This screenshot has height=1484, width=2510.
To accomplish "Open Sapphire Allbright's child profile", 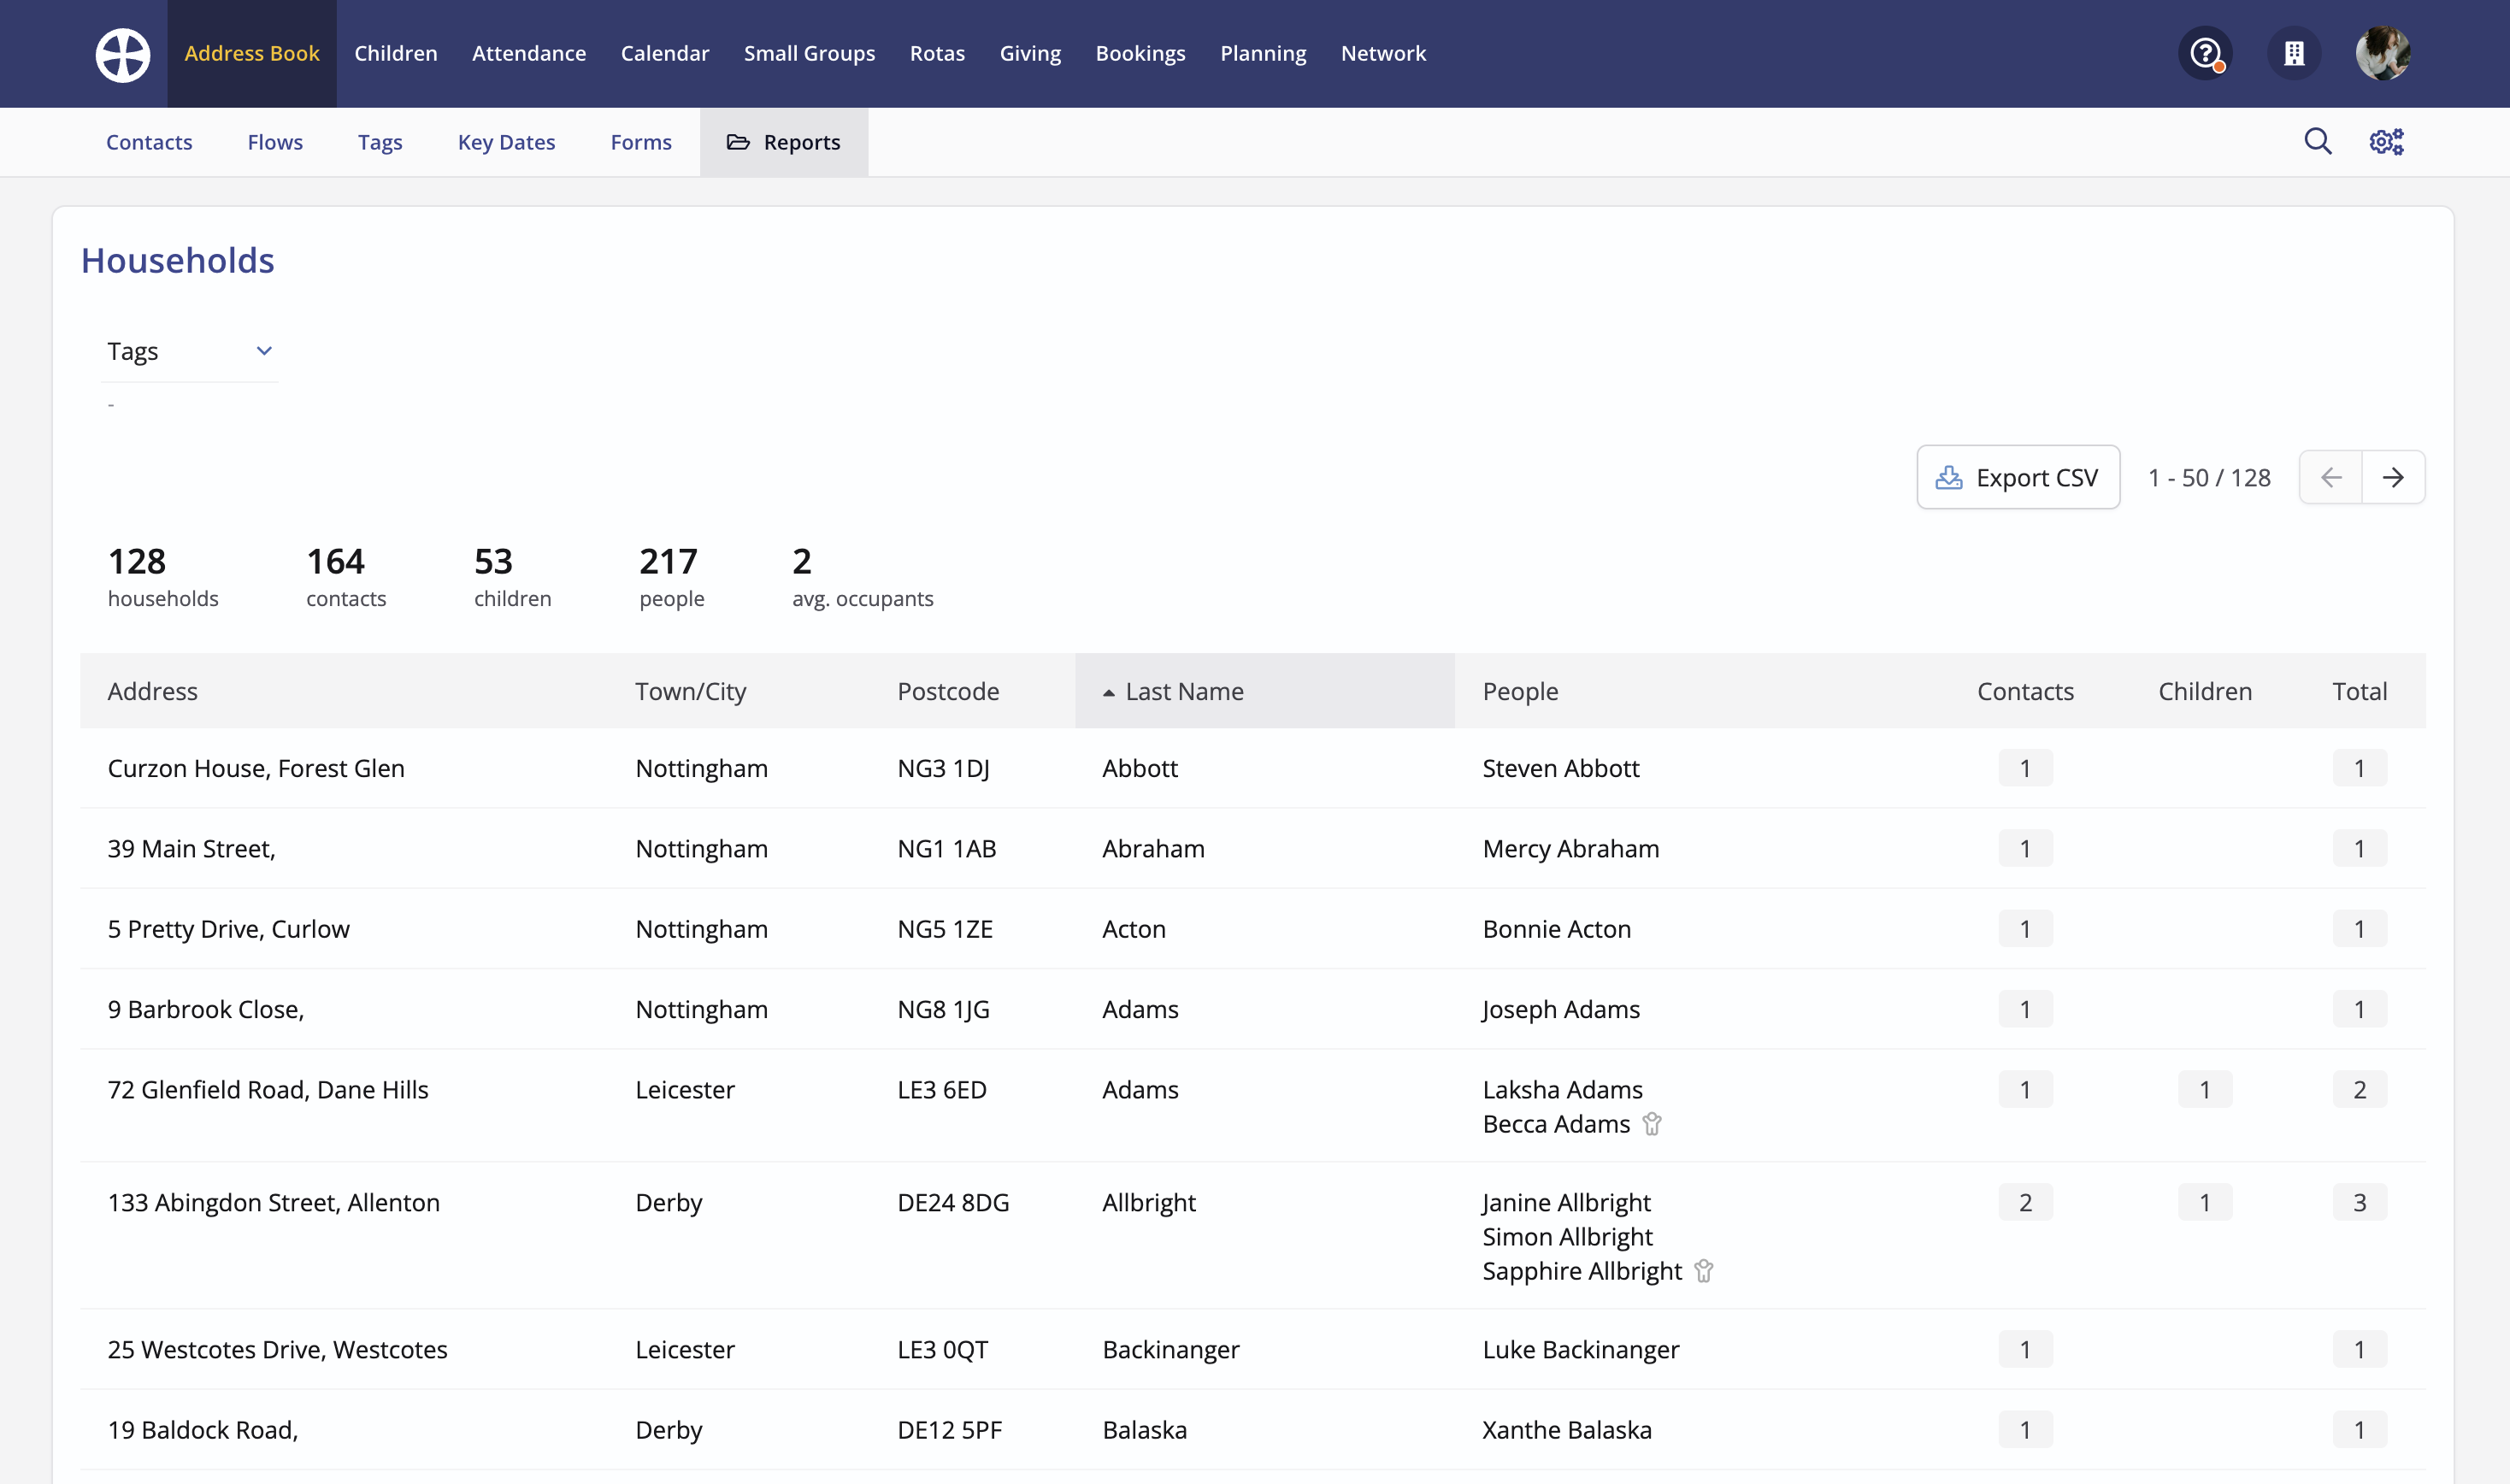I will pyautogui.click(x=1582, y=1271).
